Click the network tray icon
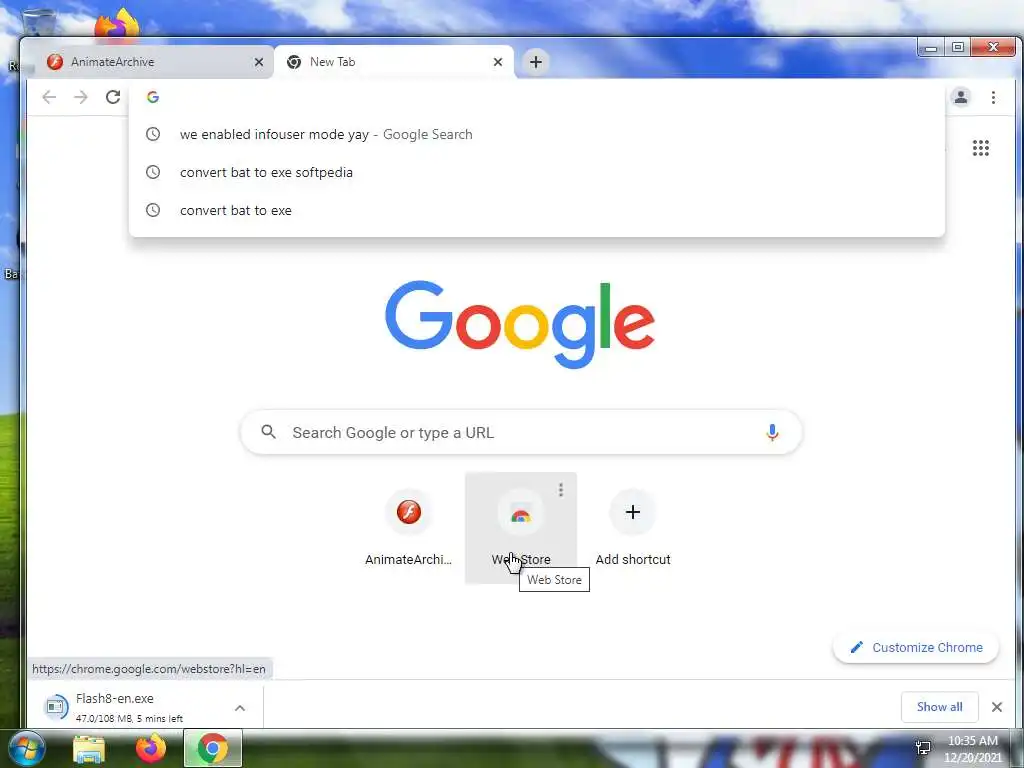 pos(923,748)
